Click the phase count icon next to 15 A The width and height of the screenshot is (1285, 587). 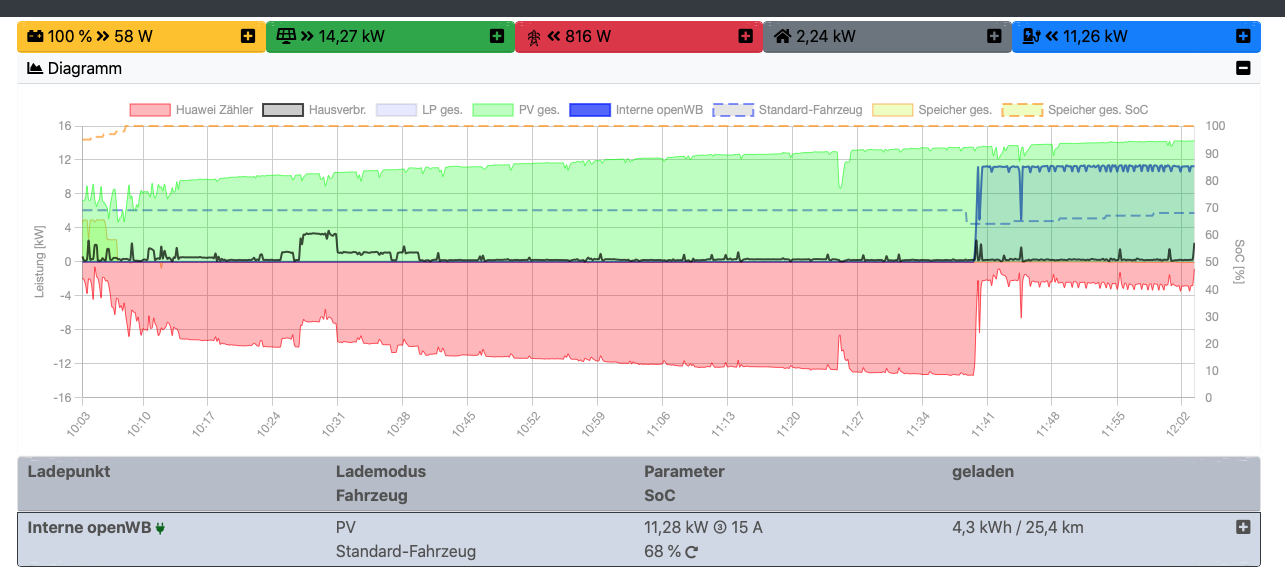coord(719,528)
